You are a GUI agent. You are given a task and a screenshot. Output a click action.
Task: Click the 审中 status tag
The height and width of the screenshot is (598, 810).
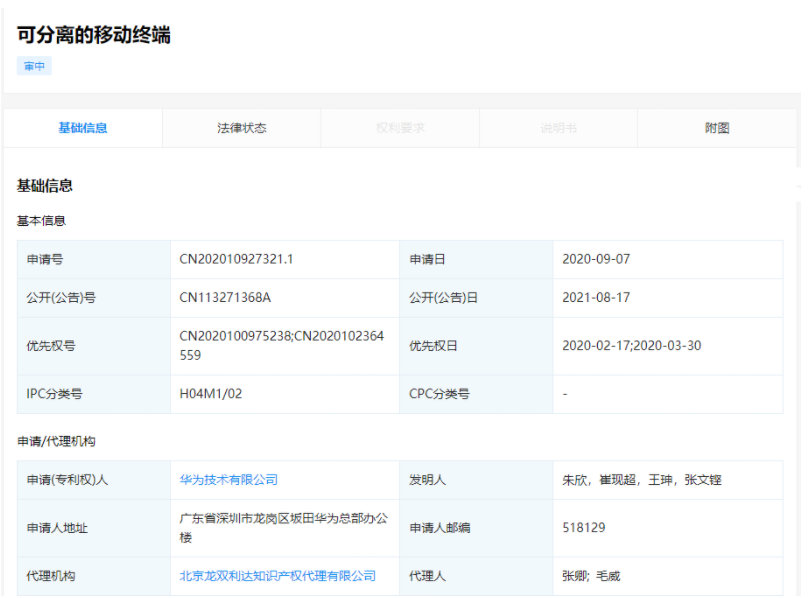[x=34, y=66]
